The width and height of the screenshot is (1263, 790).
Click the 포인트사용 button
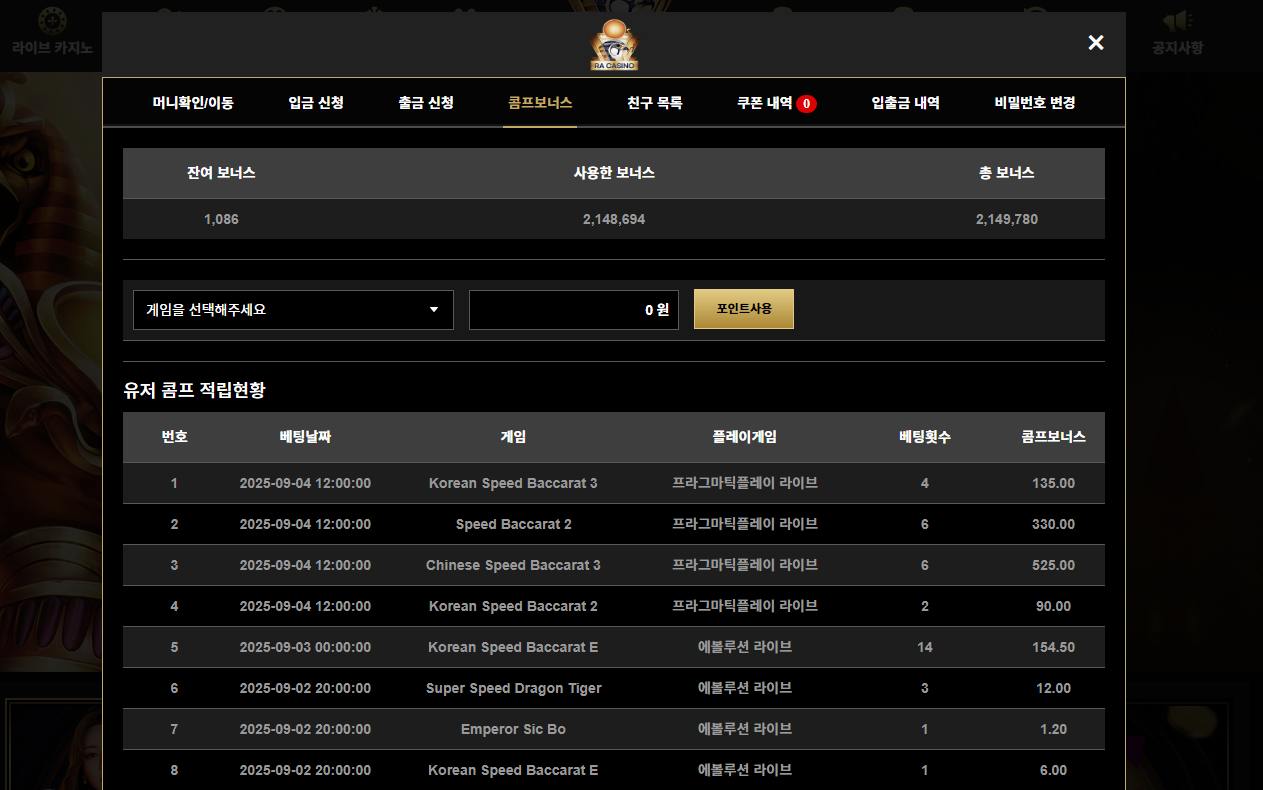(744, 309)
